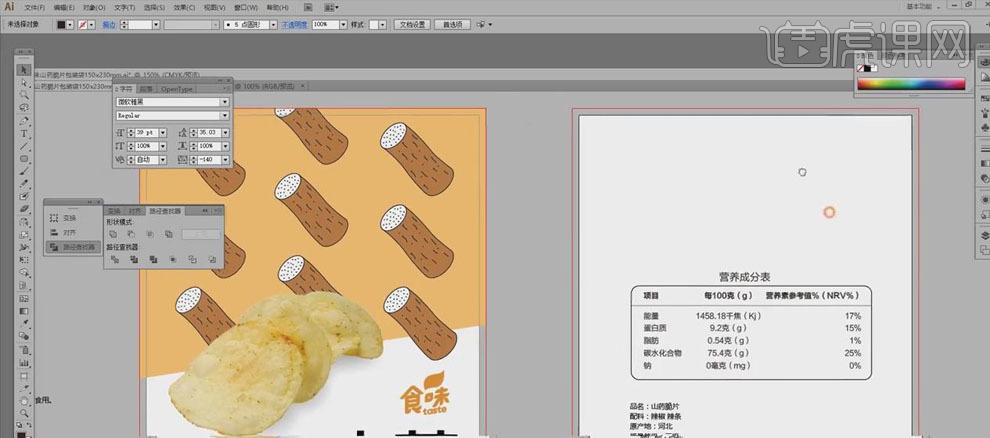Click the Exclude shape mode icon
The height and width of the screenshot is (438, 990).
[169, 234]
